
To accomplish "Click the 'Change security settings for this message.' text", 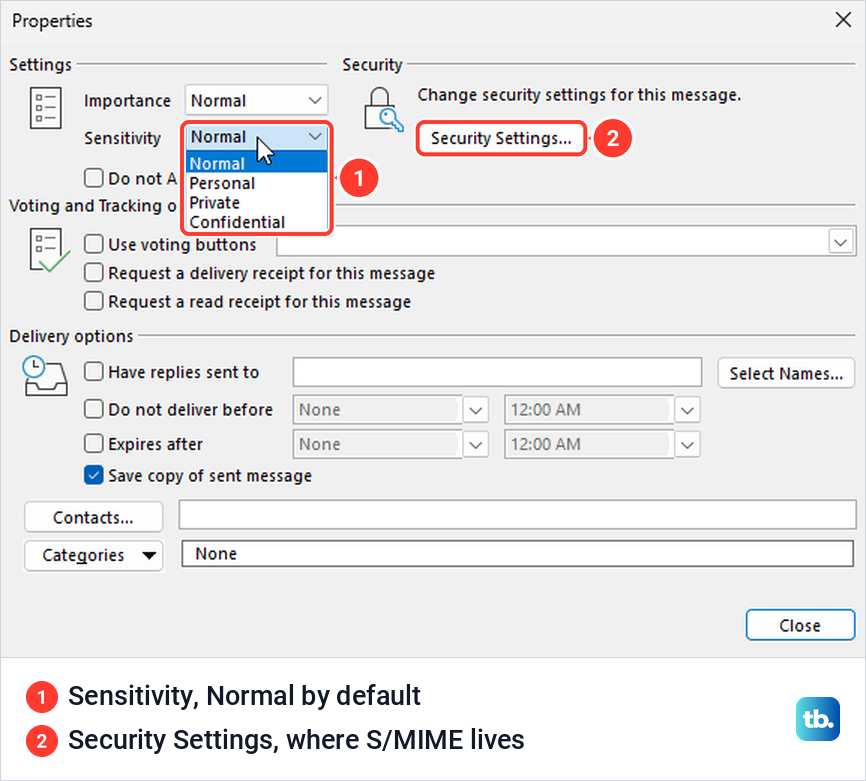I will [579, 95].
